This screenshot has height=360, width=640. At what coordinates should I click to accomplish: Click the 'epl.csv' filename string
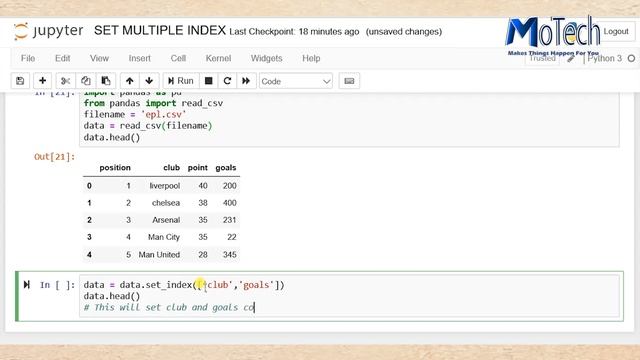[163, 114]
